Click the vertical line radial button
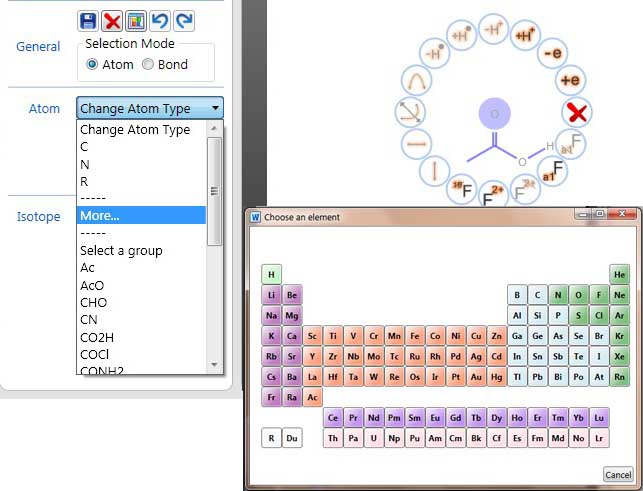This screenshot has height=491, width=643. pyautogui.click(x=434, y=170)
